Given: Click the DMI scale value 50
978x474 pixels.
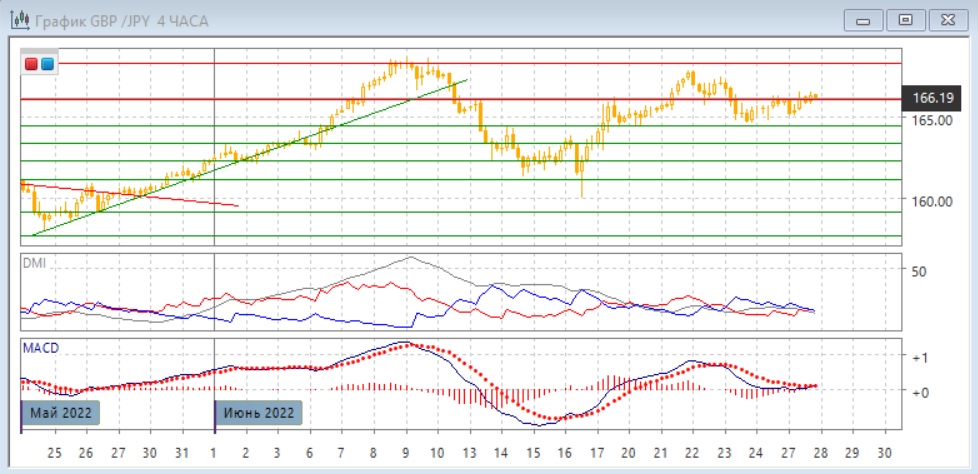Looking at the screenshot, I should pos(919,270).
